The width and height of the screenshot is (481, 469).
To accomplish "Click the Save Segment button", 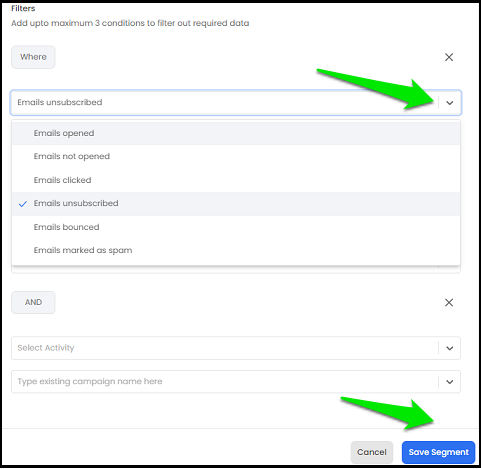I will coord(438,452).
